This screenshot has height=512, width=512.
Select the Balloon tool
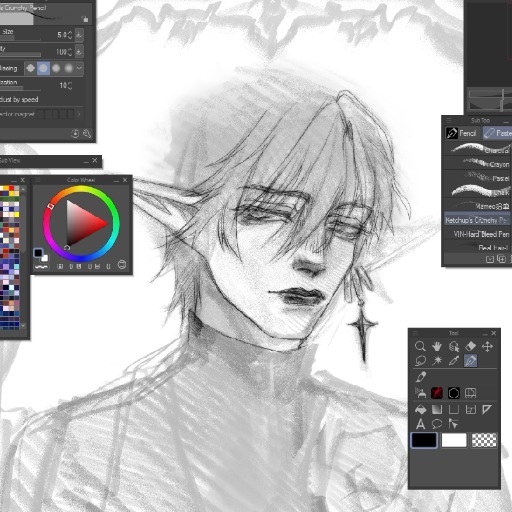pyautogui.click(x=437, y=424)
